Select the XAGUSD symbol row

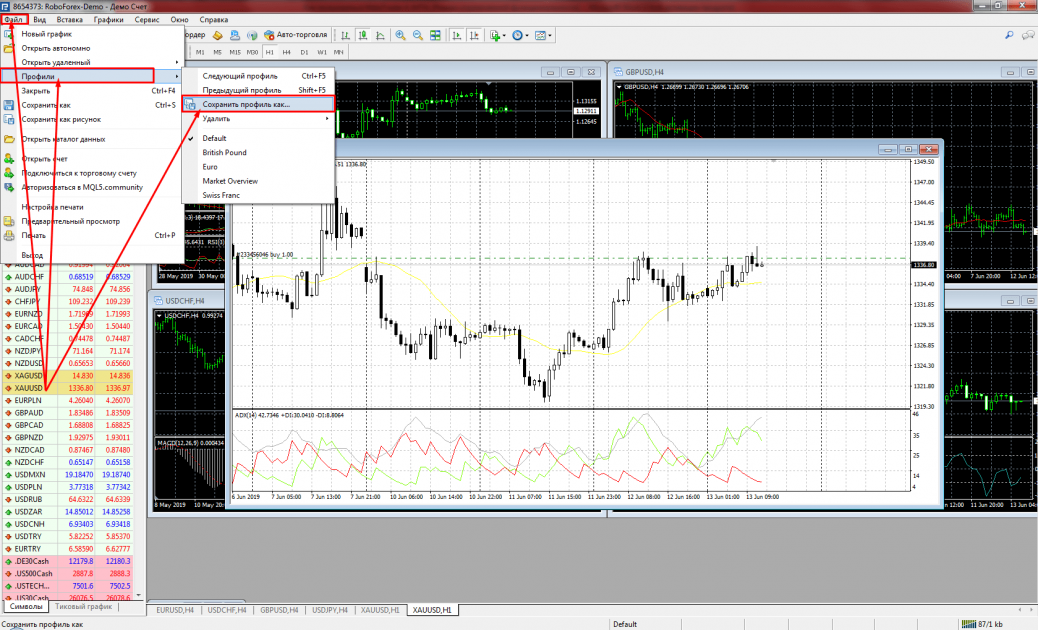29,376
